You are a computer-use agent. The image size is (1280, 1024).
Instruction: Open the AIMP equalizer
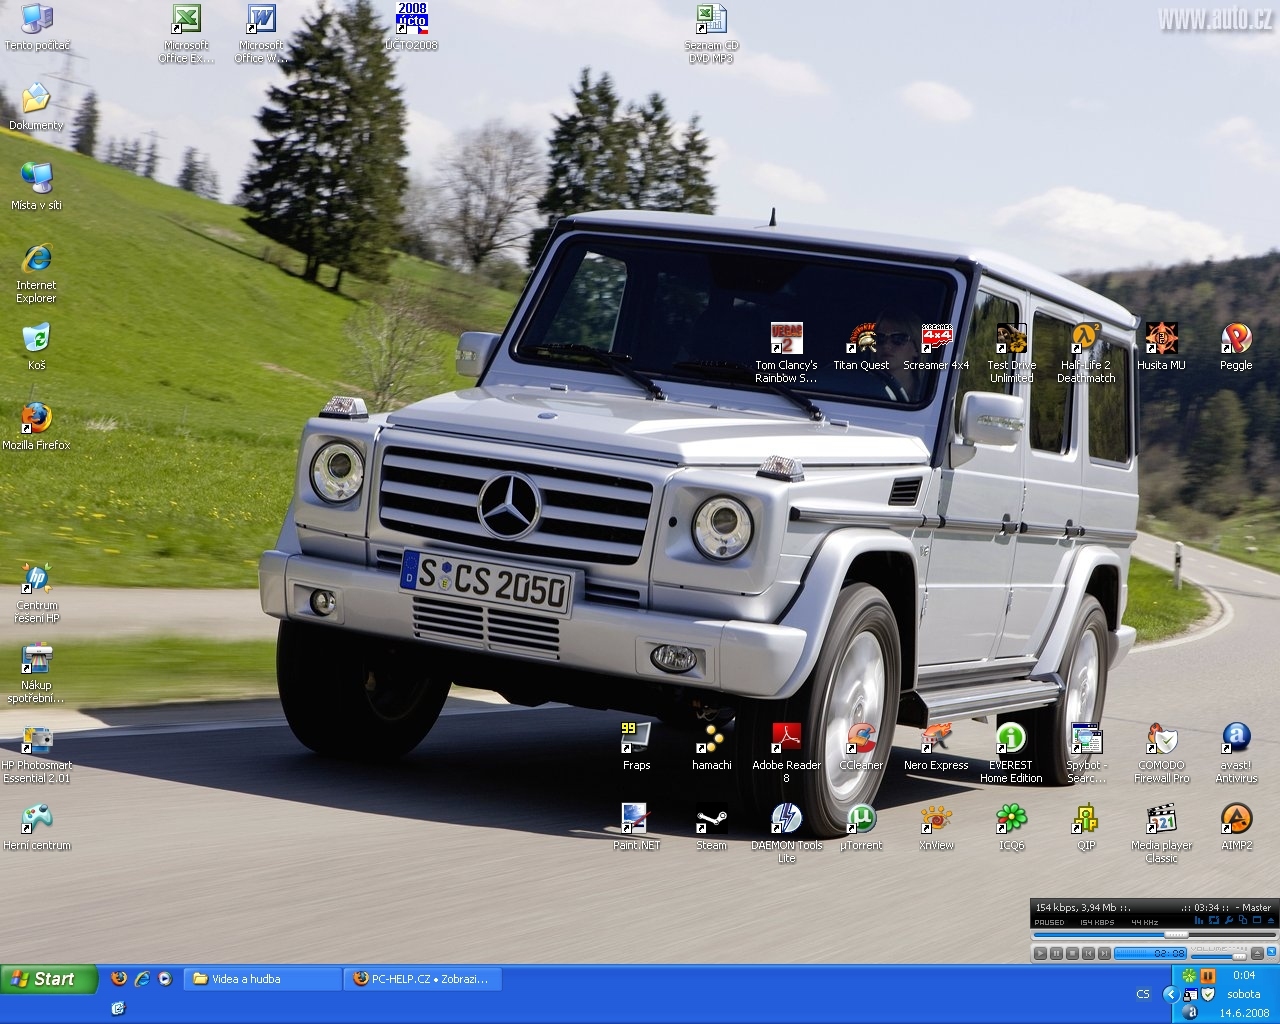point(1200,920)
